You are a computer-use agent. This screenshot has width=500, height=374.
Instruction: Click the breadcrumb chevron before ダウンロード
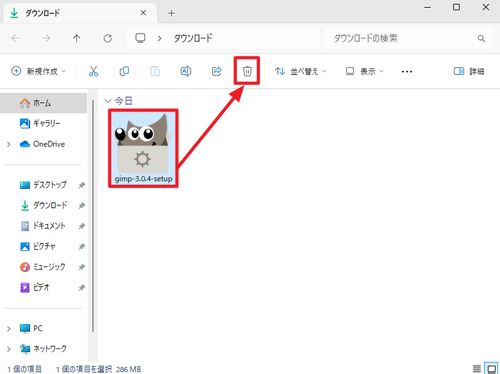[x=160, y=38]
